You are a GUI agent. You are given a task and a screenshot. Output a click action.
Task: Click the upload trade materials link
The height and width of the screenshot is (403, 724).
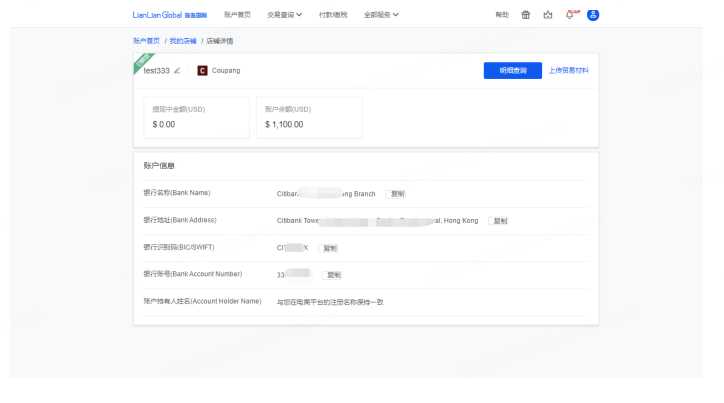pyautogui.click(x=568, y=71)
